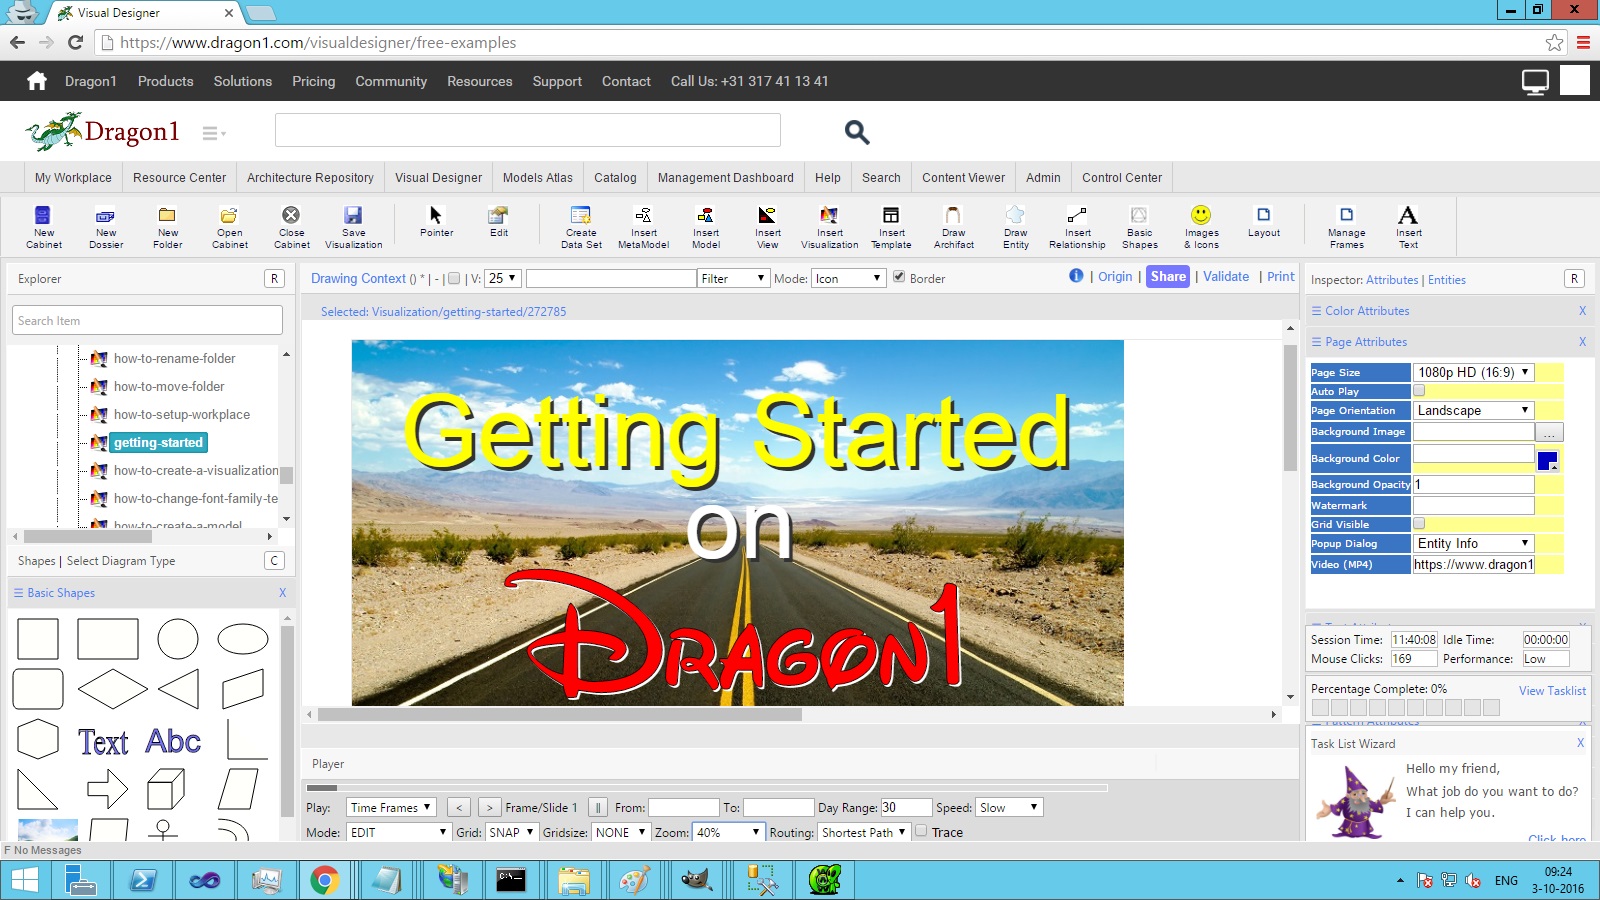The width and height of the screenshot is (1600, 900).
Task: Open the View Tasklist link
Action: click(x=1552, y=690)
